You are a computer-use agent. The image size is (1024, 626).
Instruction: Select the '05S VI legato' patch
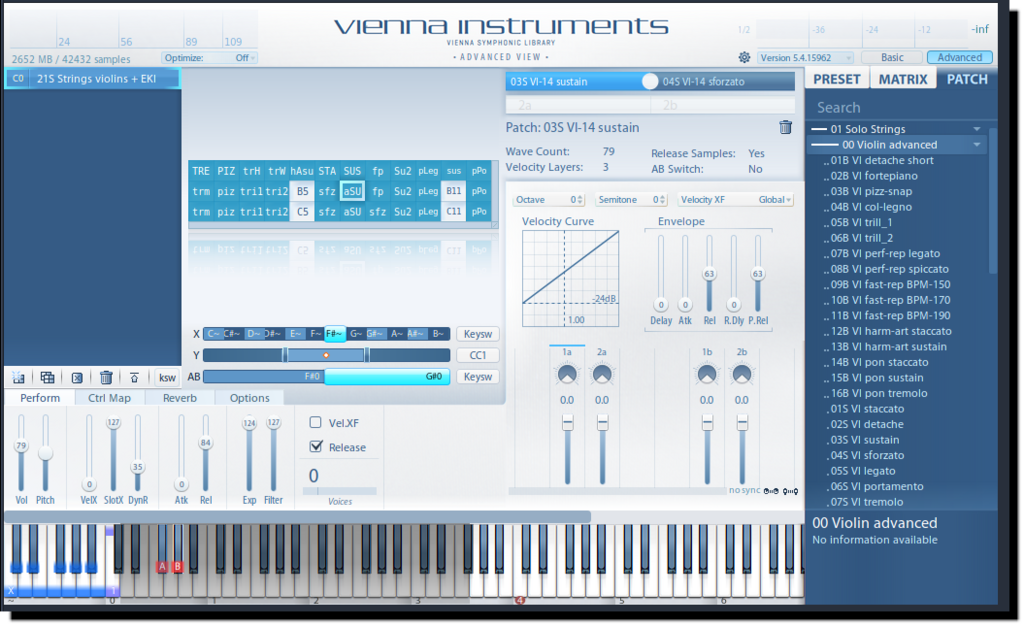tap(862, 471)
